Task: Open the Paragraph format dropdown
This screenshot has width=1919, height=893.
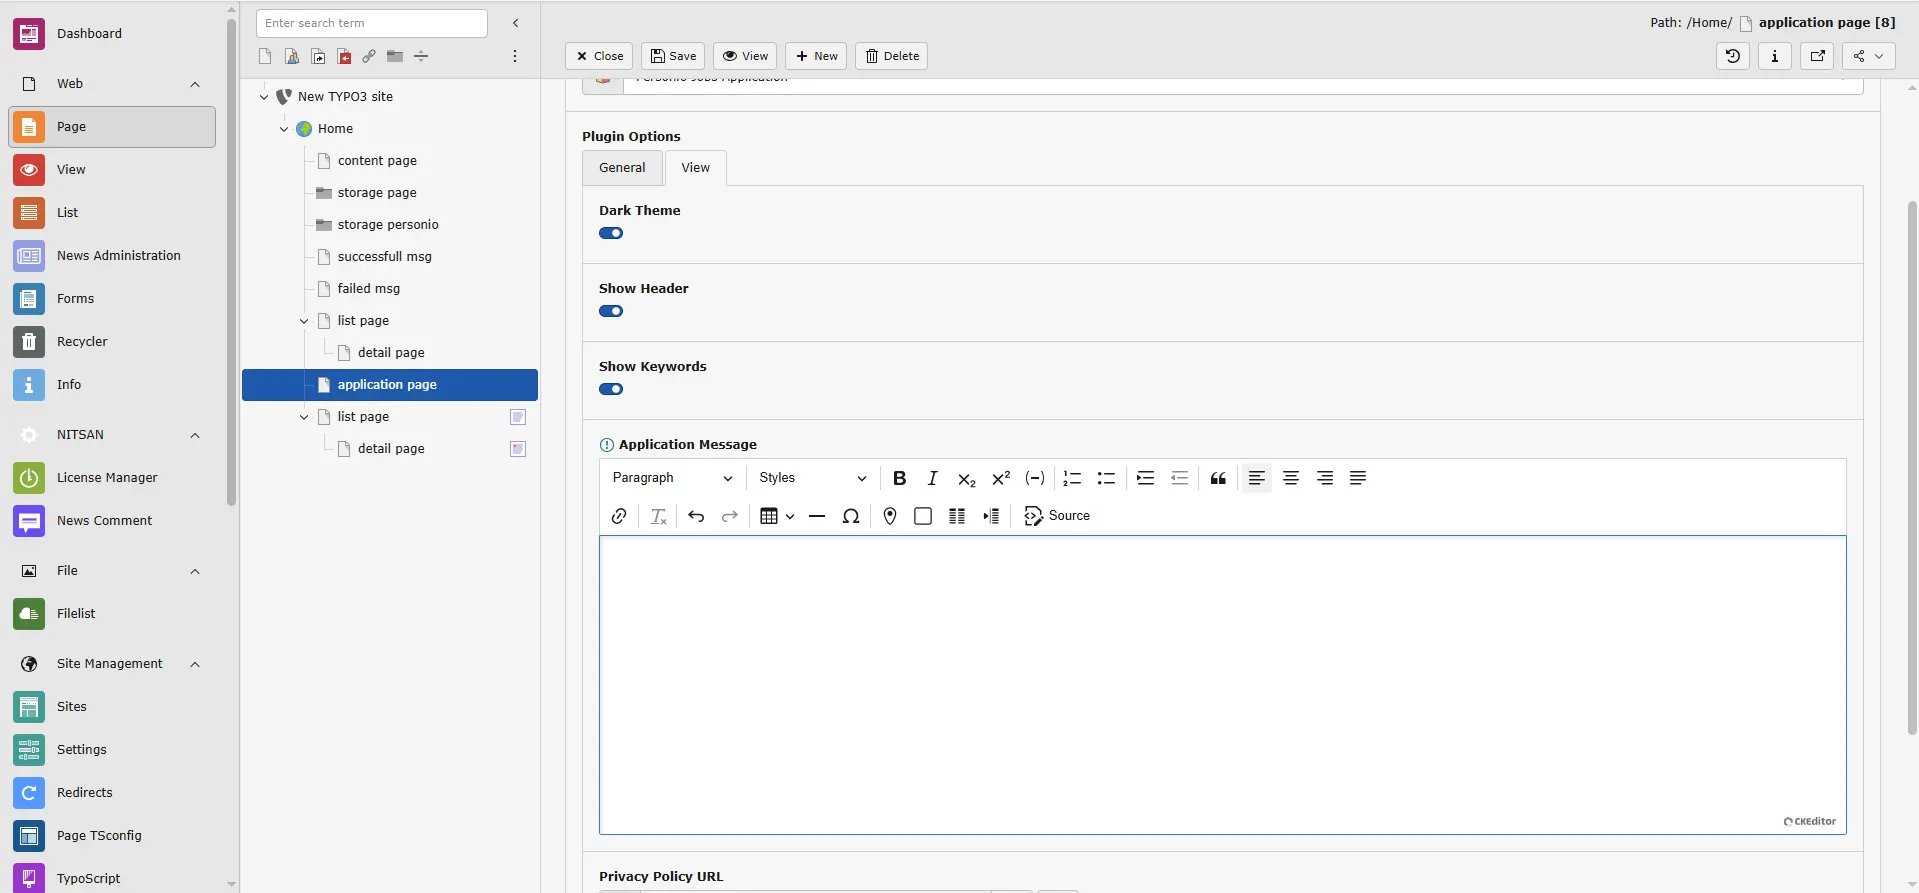Action: [672, 478]
